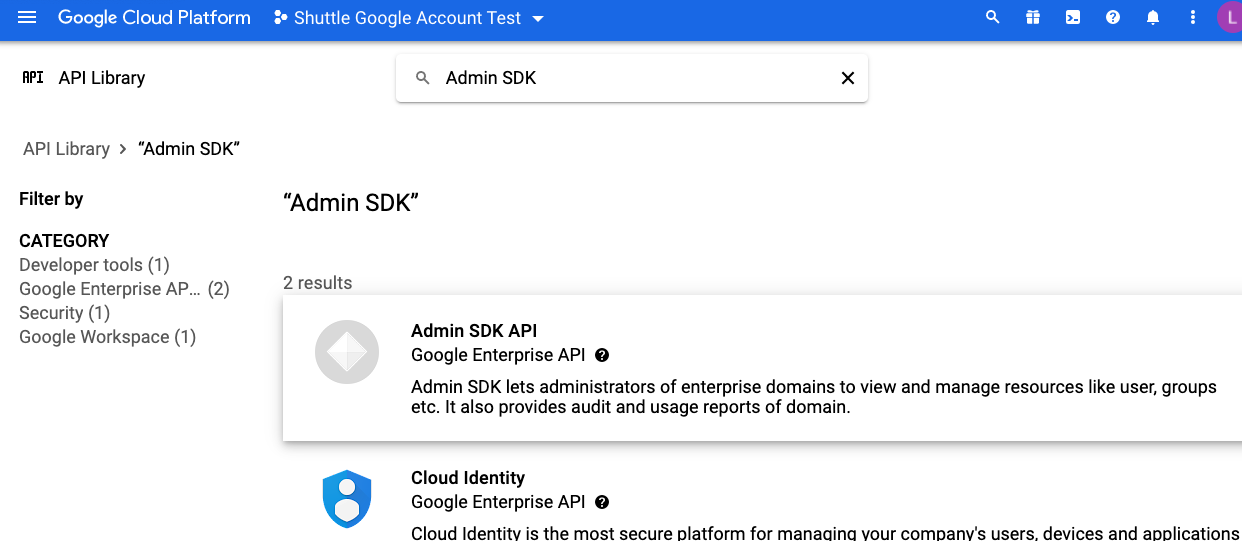Screen dimensions: 1242x541
Task: Click the project hexagon icon beside Shuttle
Action: (x=280, y=18)
